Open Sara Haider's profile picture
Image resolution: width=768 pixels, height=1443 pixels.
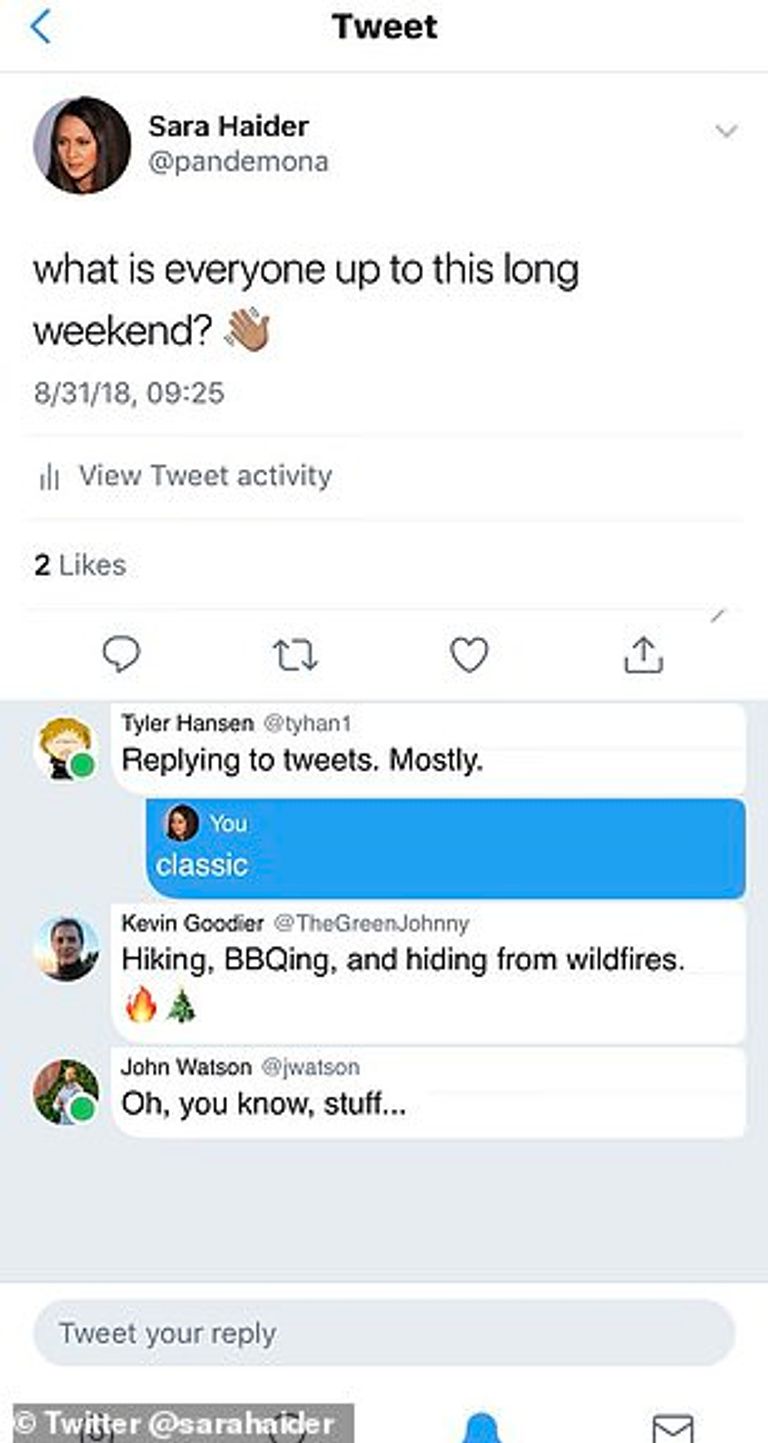click(82, 145)
